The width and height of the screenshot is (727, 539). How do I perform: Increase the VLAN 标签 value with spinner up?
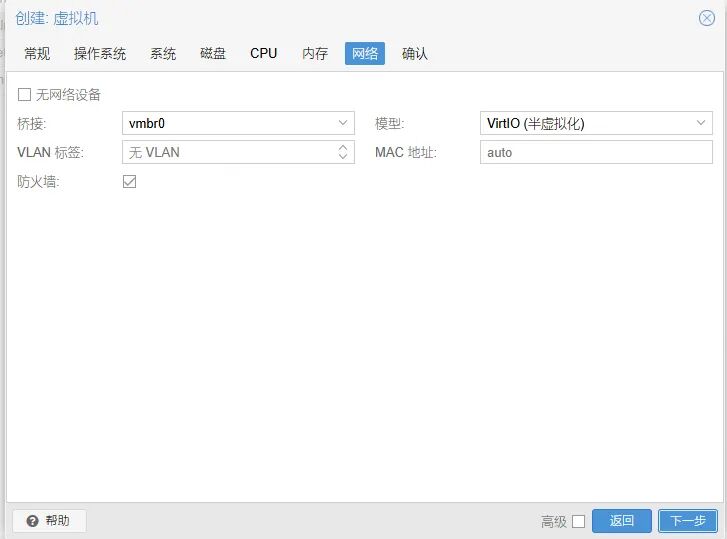click(343, 147)
